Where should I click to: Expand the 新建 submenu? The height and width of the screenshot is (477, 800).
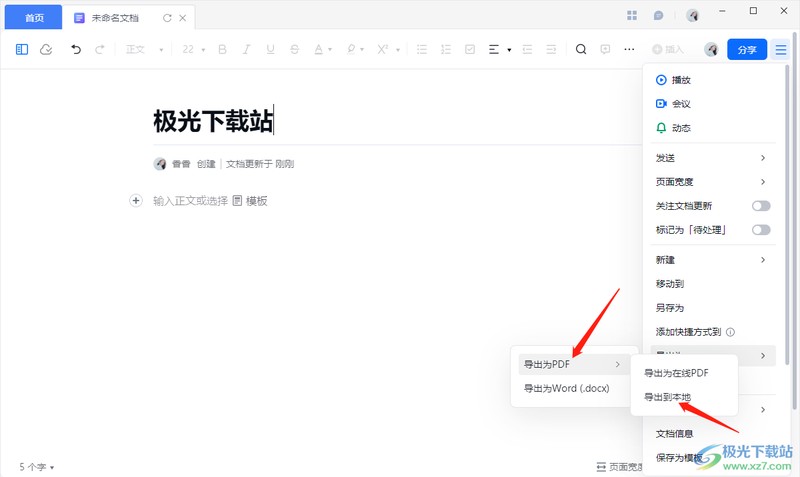[x=713, y=260]
